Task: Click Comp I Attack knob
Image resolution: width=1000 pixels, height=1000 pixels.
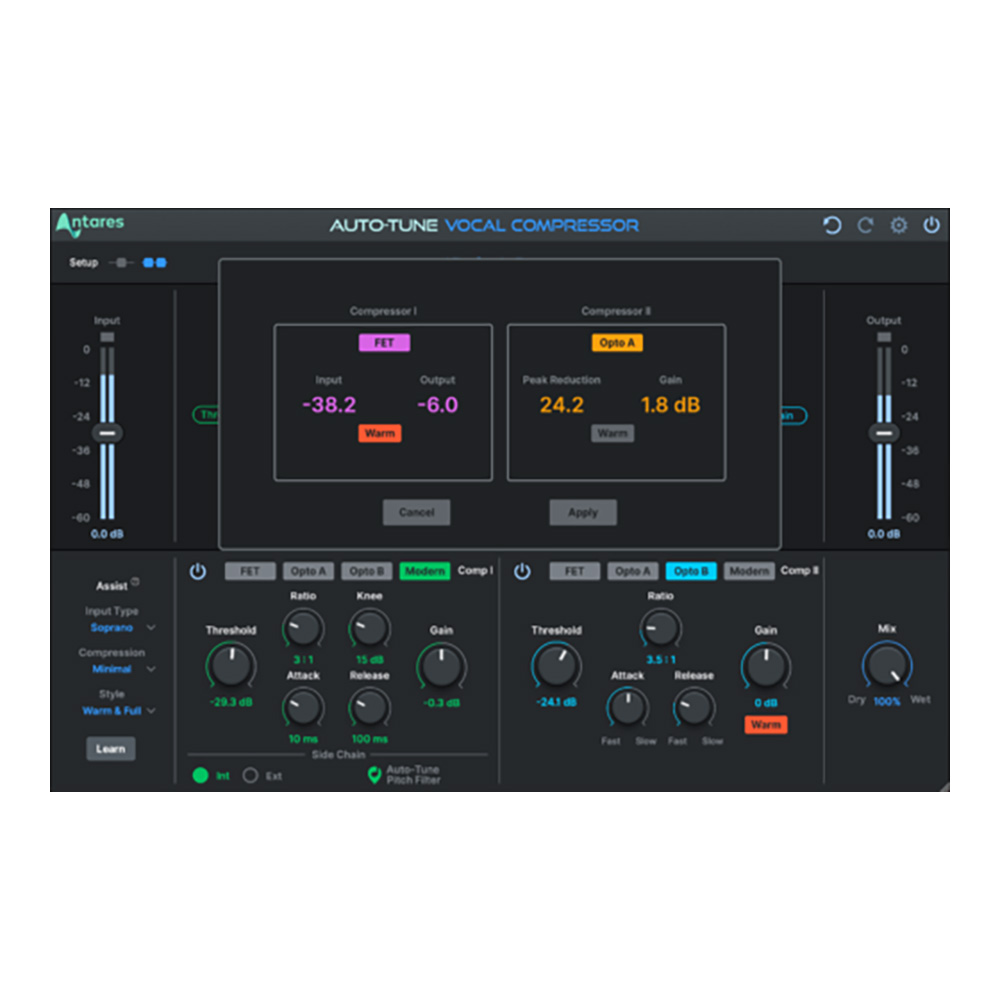Action: 303,707
